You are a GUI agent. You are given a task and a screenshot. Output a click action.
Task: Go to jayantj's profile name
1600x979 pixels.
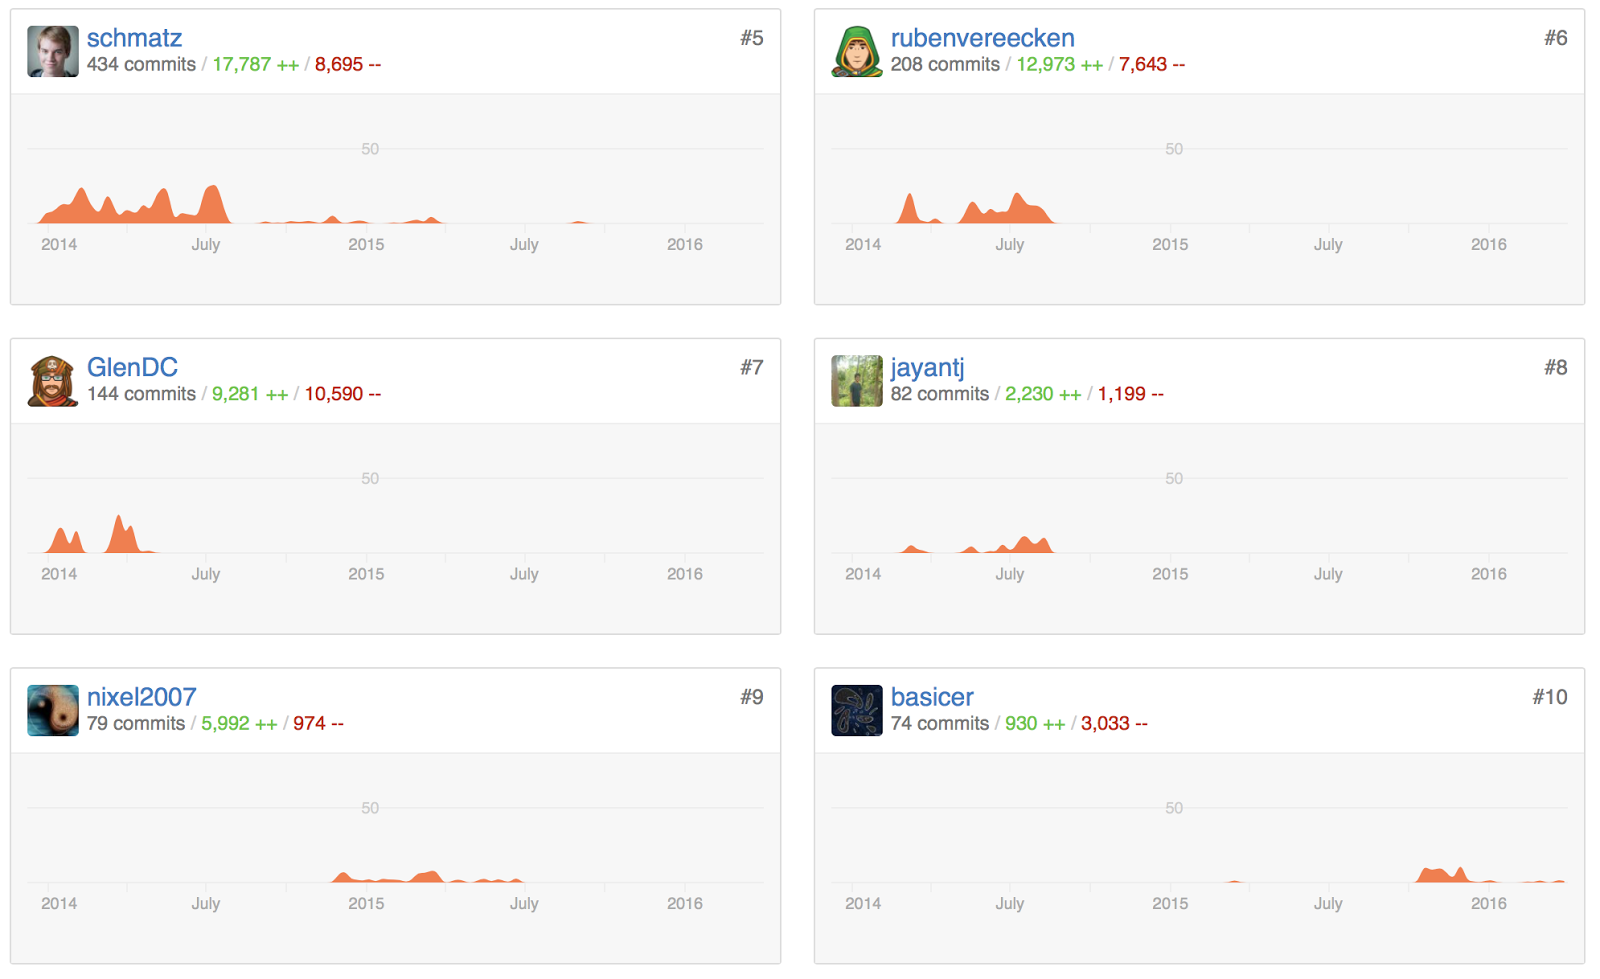point(927,368)
